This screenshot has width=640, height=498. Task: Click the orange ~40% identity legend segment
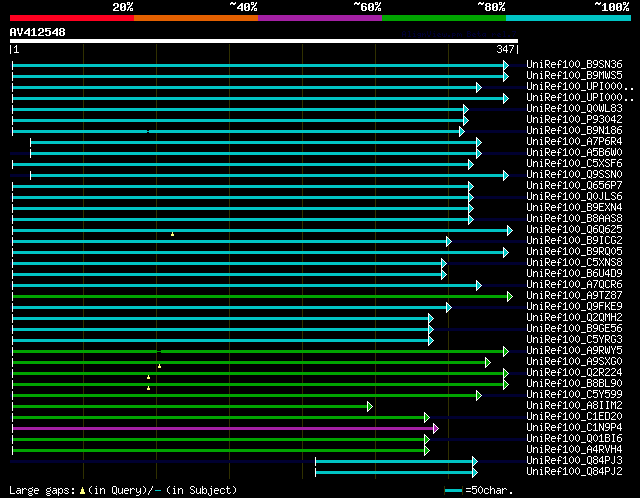coord(196,18)
